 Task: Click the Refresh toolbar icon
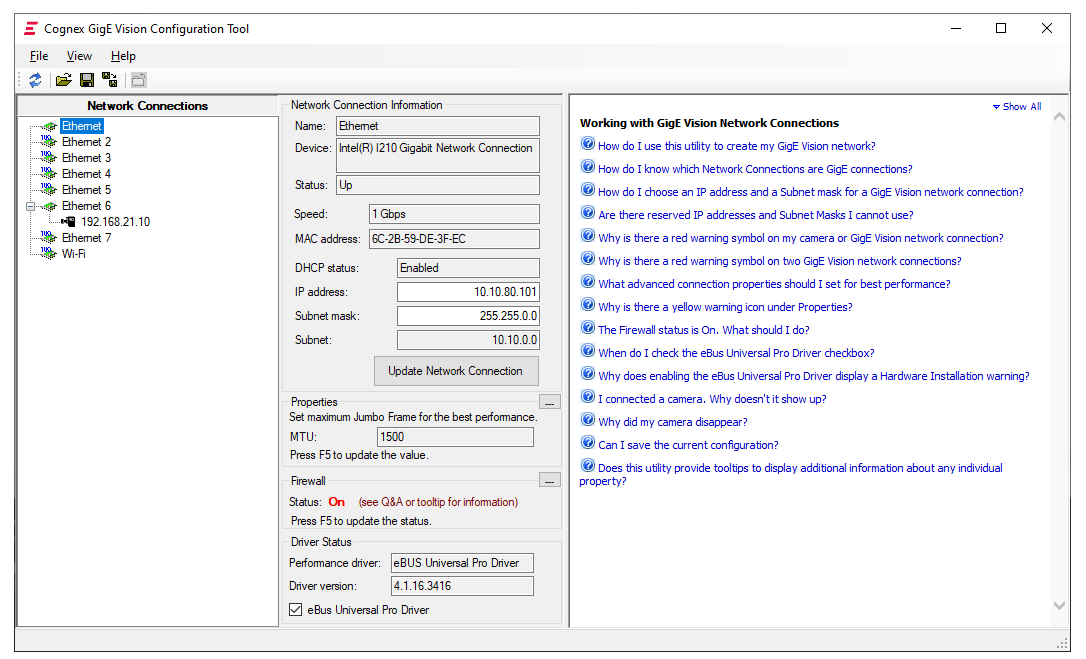(36, 80)
